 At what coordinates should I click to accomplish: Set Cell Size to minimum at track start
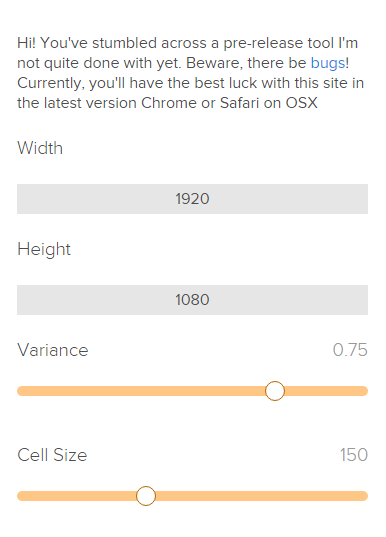tap(22, 496)
